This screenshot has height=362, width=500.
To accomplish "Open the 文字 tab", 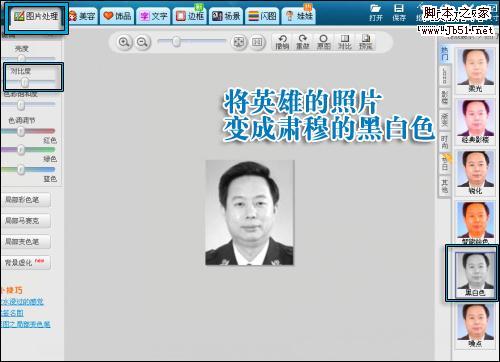I will (x=153, y=16).
